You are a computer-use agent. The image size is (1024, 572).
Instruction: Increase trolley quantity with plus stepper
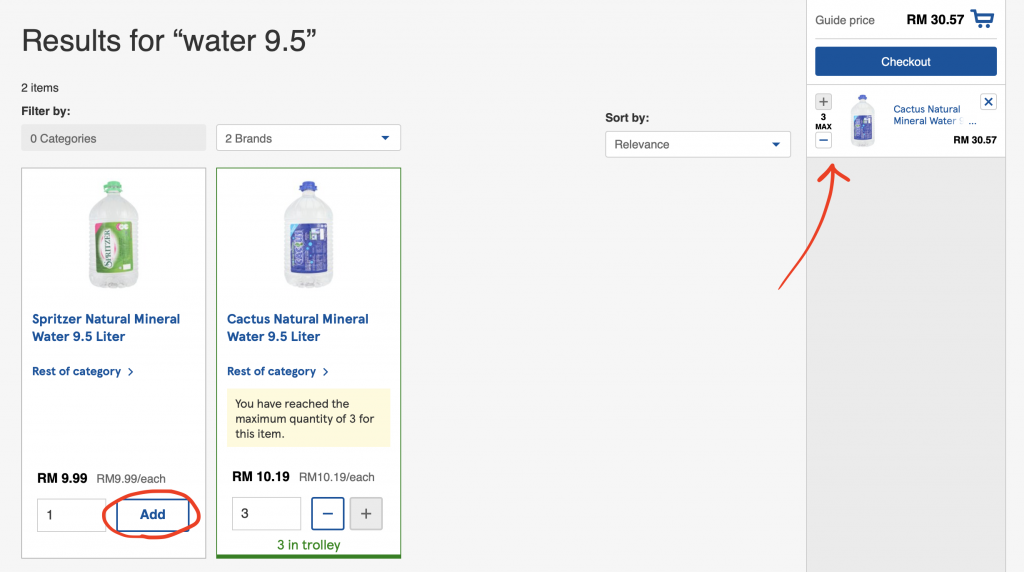824,102
